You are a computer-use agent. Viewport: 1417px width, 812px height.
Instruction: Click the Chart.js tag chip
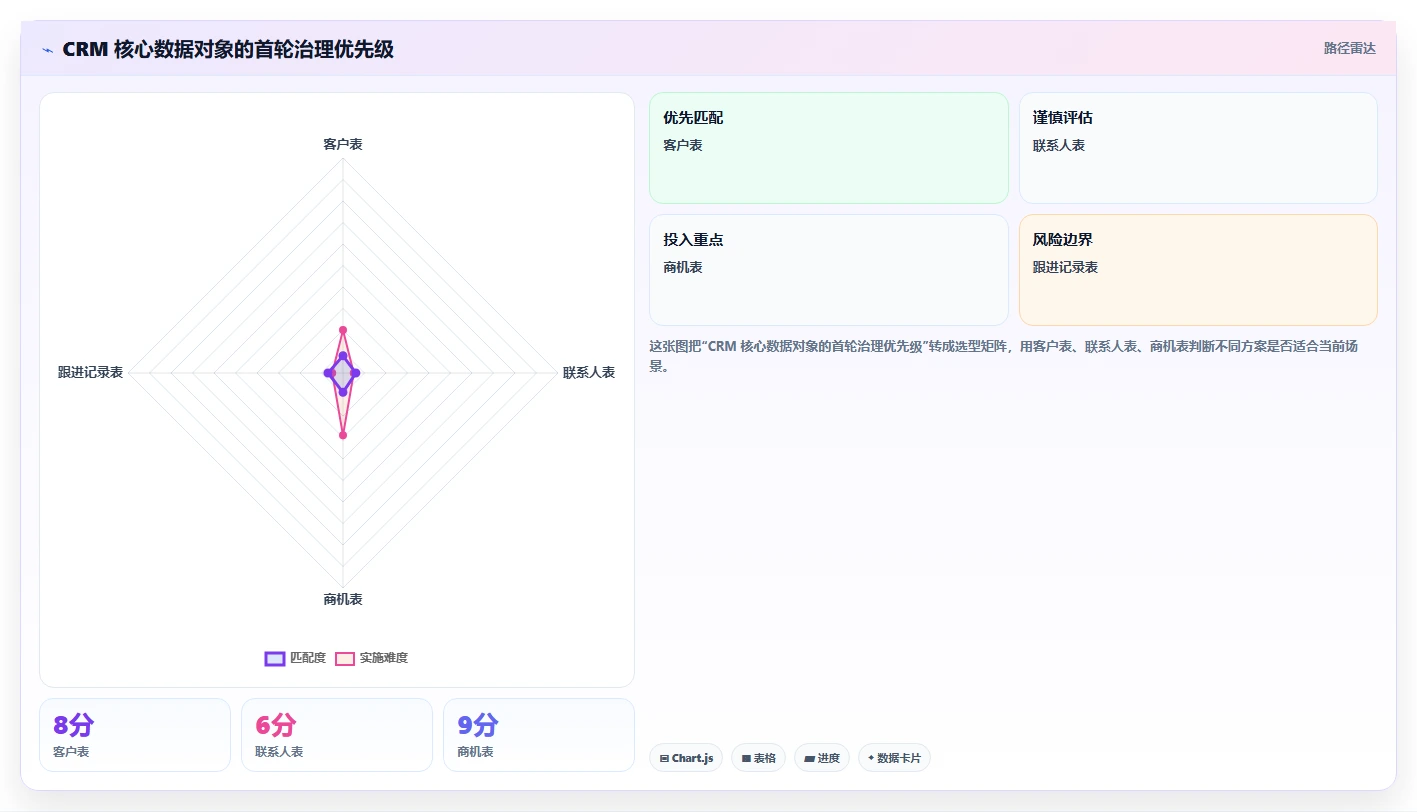point(686,758)
